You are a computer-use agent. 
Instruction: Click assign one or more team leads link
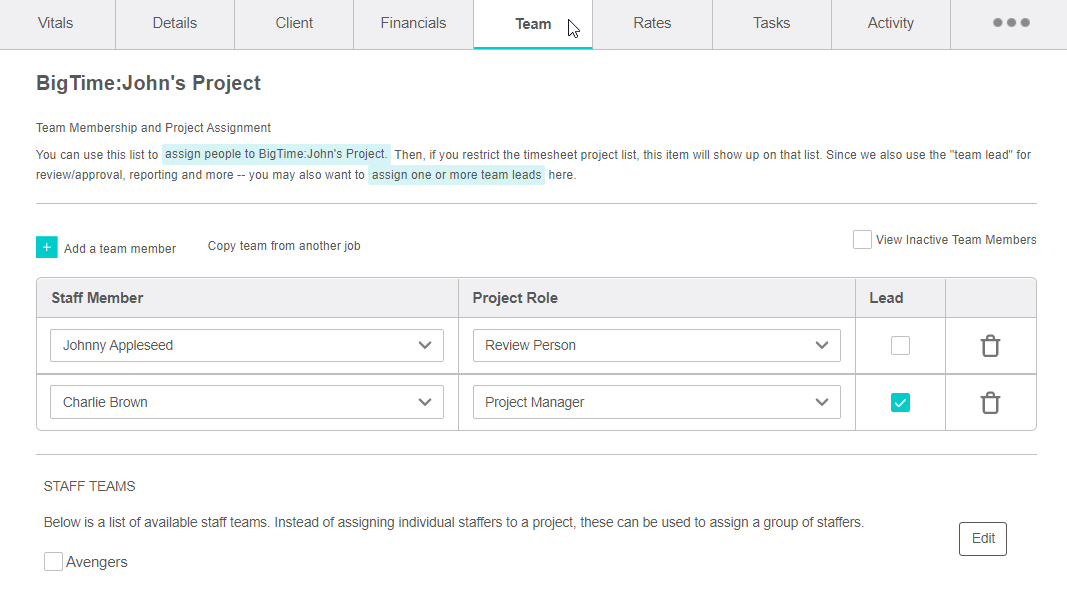click(457, 175)
